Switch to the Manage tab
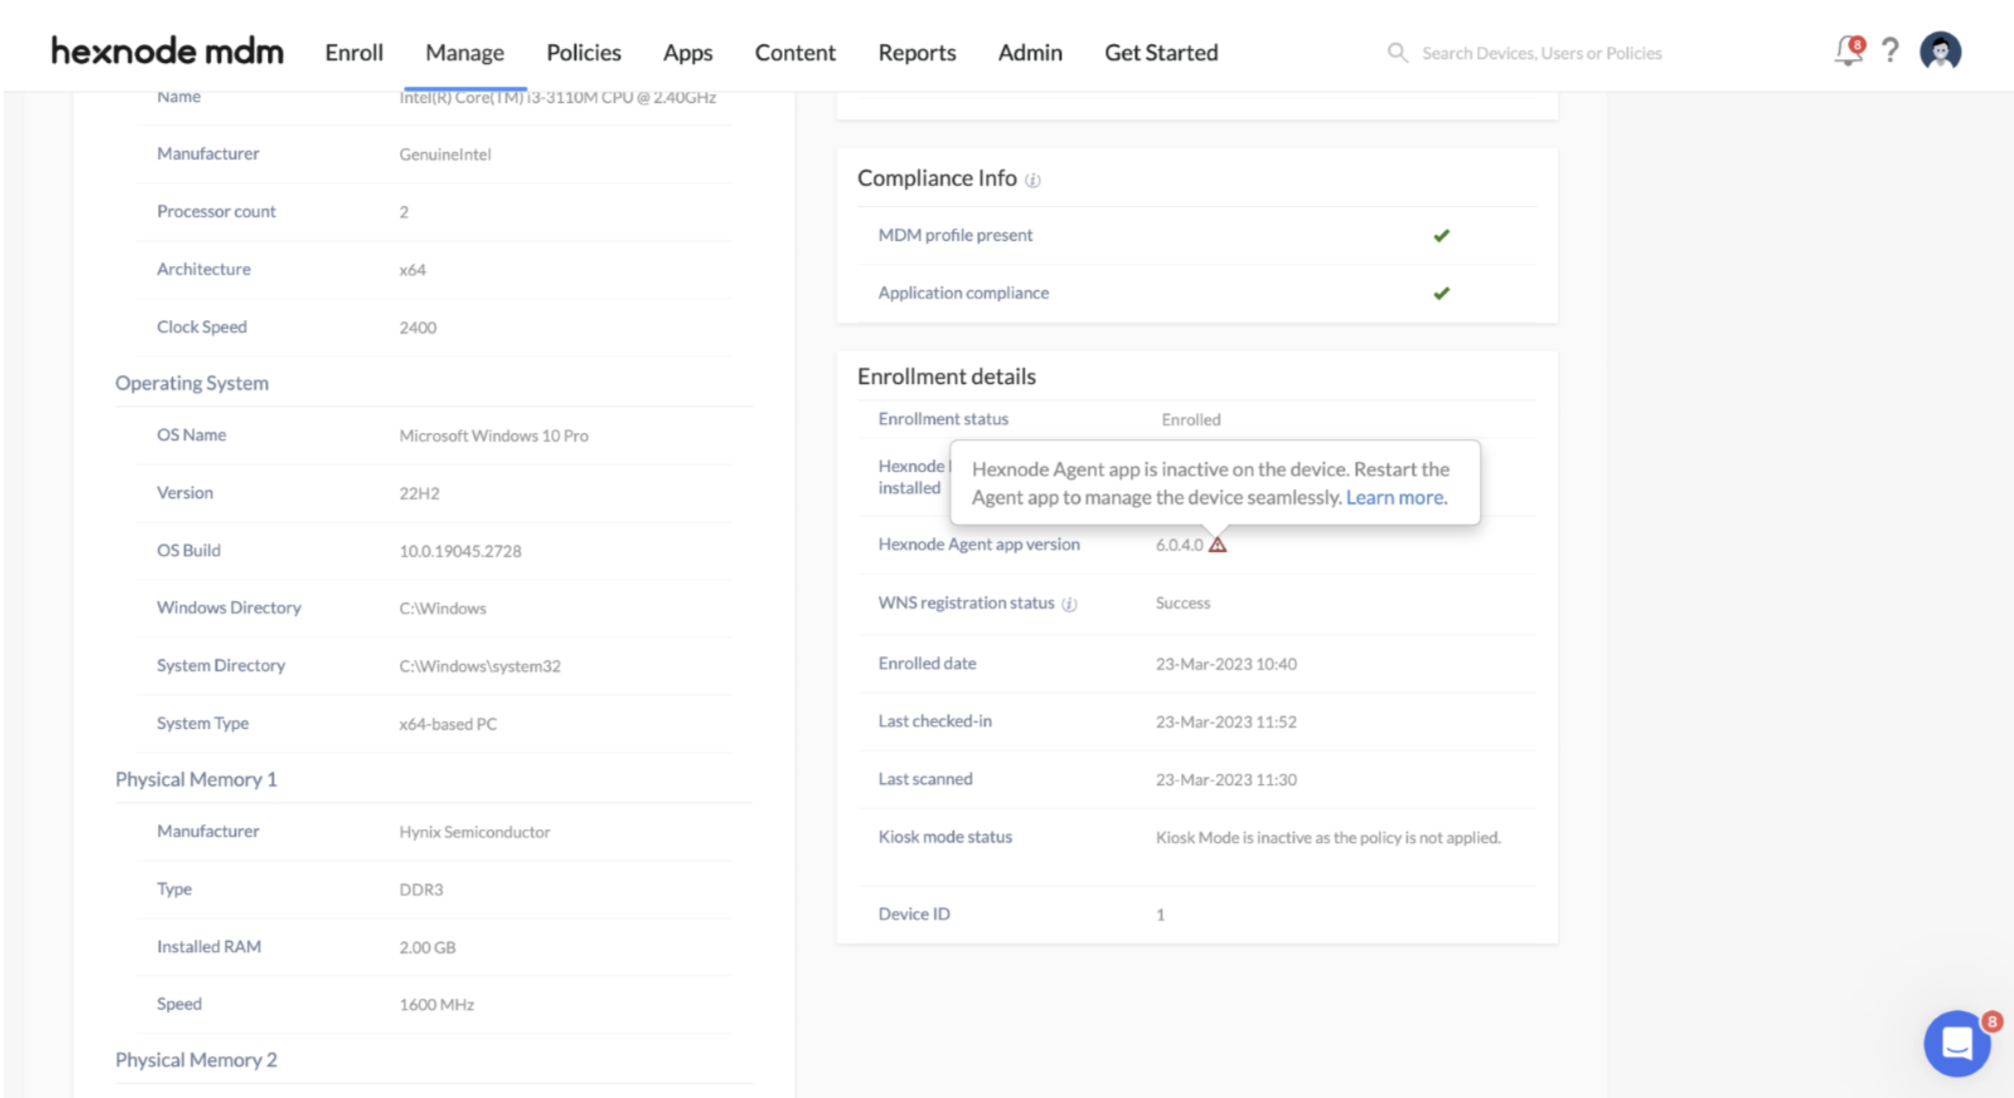Image resolution: width=2014 pixels, height=1098 pixels. (x=465, y=52)
